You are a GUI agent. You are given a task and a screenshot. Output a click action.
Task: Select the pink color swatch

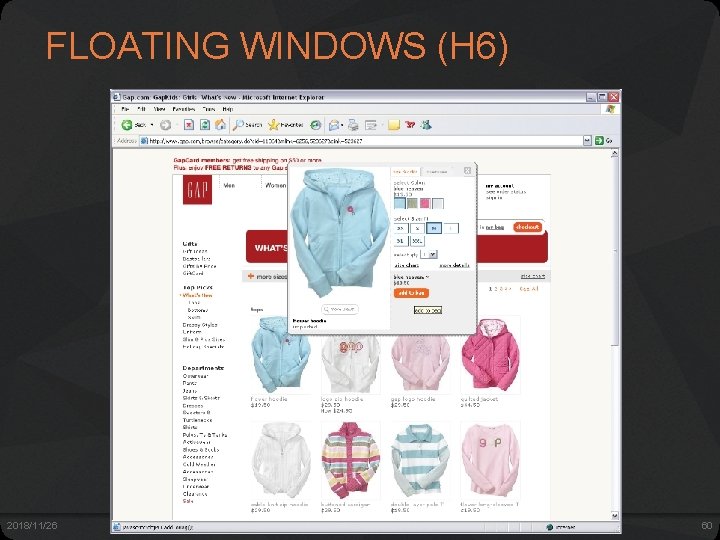[425, 203]
